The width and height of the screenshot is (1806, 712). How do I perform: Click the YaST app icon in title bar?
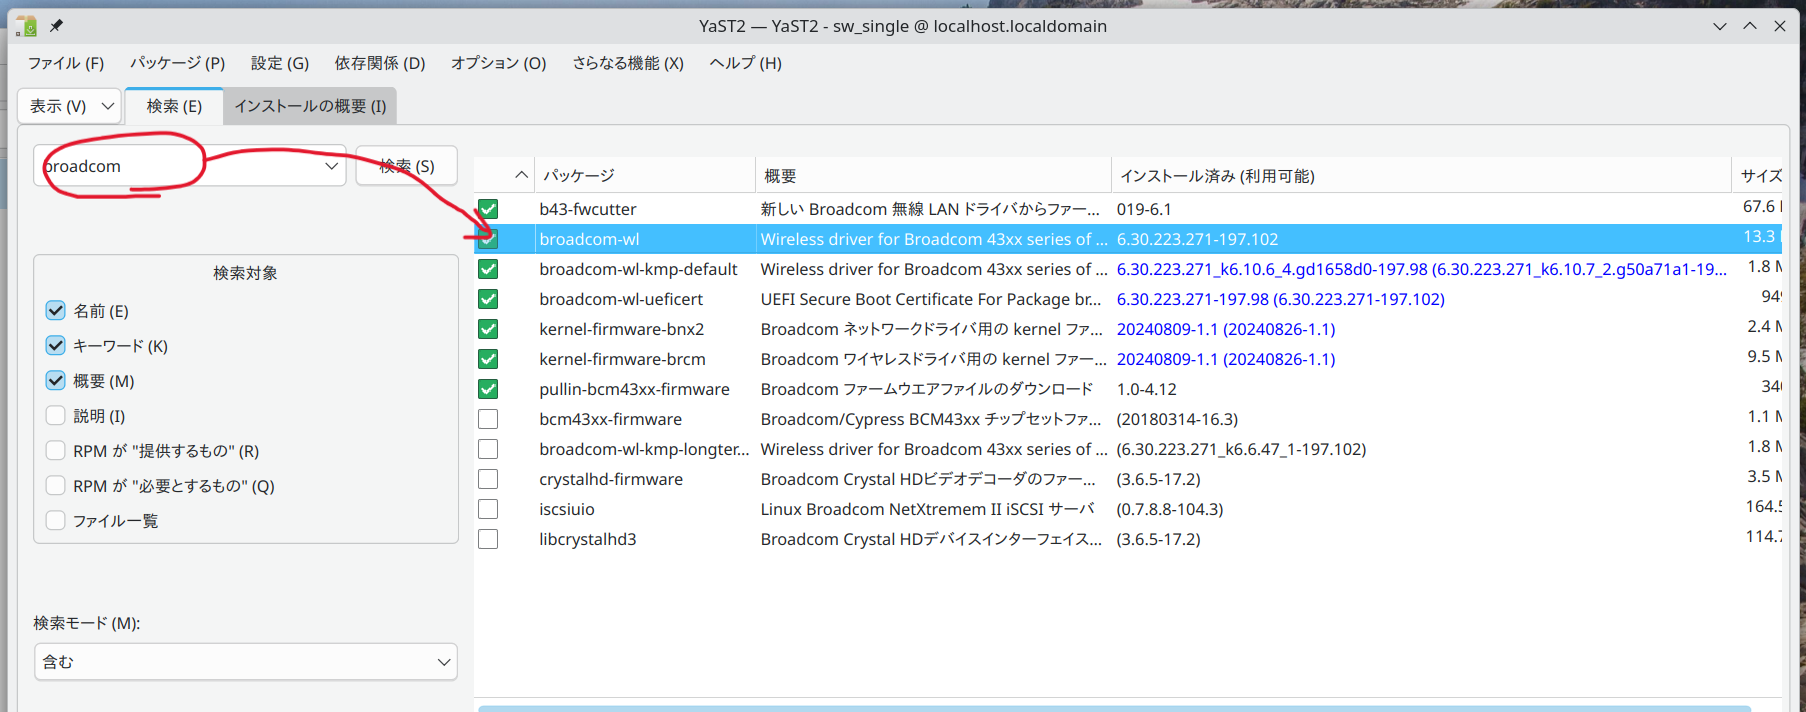click(26, 26)
